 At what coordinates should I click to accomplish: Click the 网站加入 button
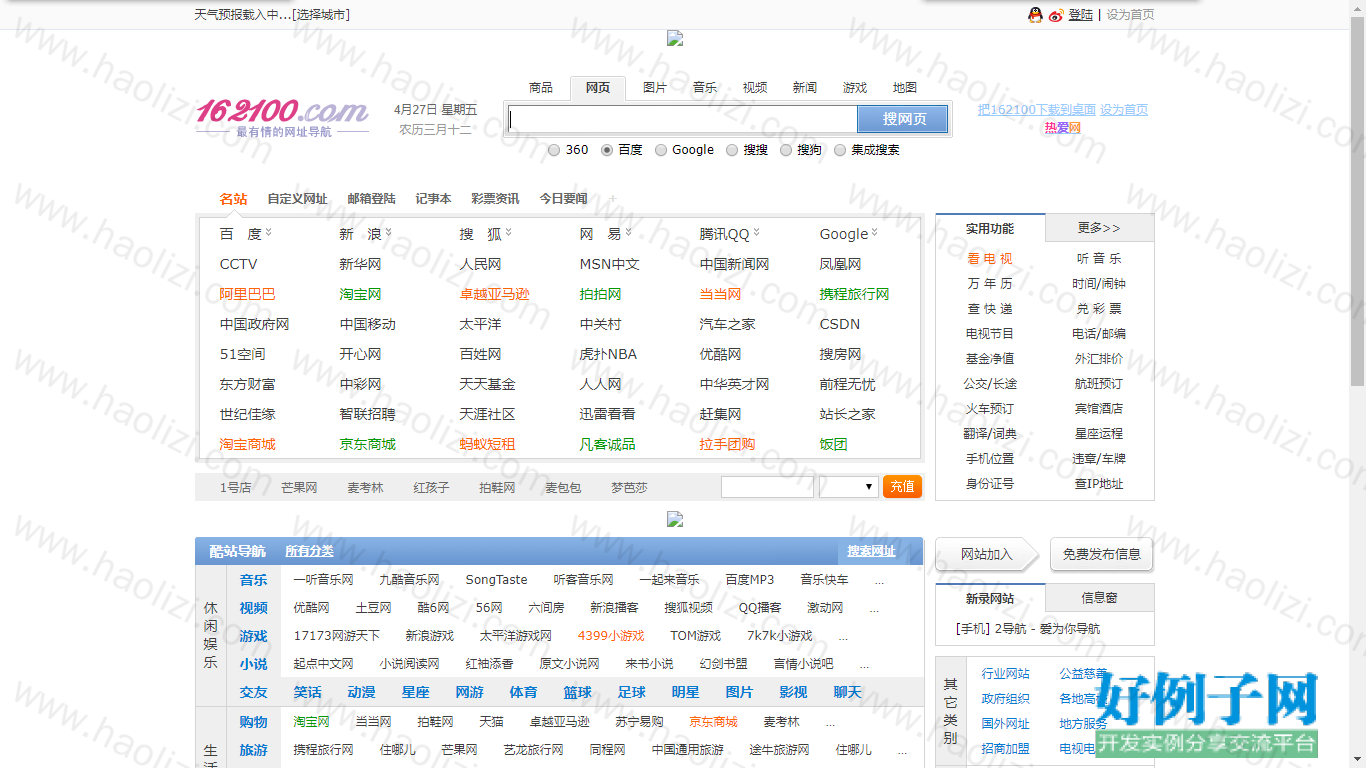[987, 555]
